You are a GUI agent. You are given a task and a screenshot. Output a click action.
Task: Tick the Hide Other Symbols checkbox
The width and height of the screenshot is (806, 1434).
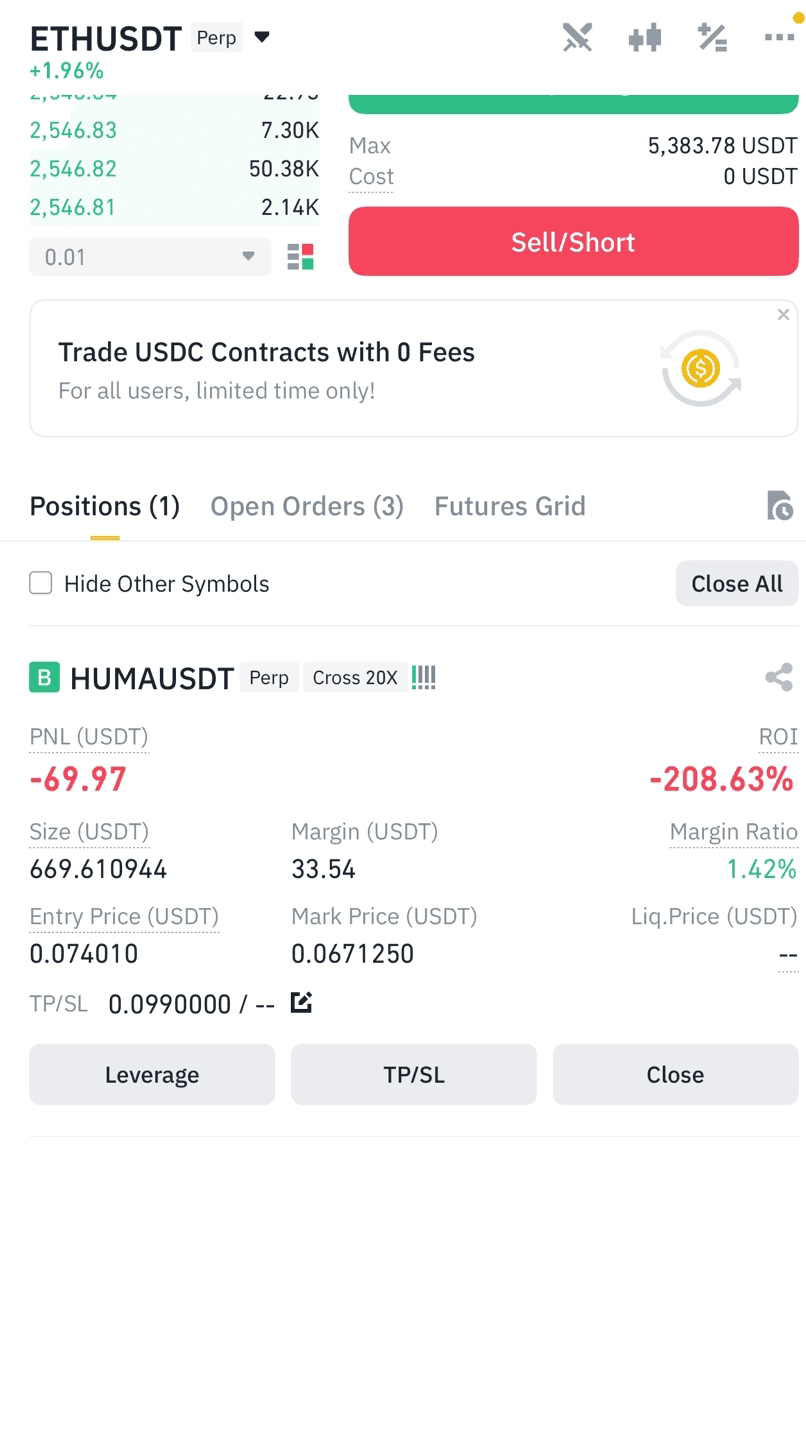(41, 583)
